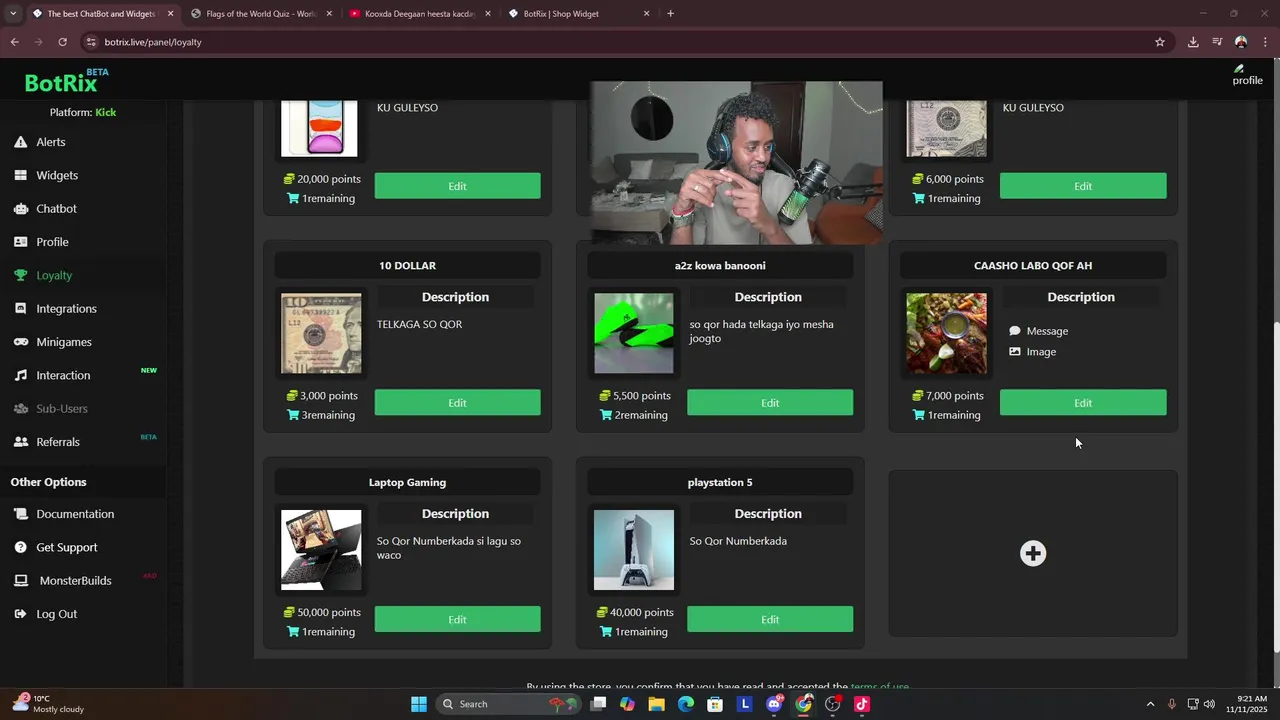The height and width of the screenshot is (720, 1280).
Task: Add a new shop item with plus icon
Action: 1033,553
